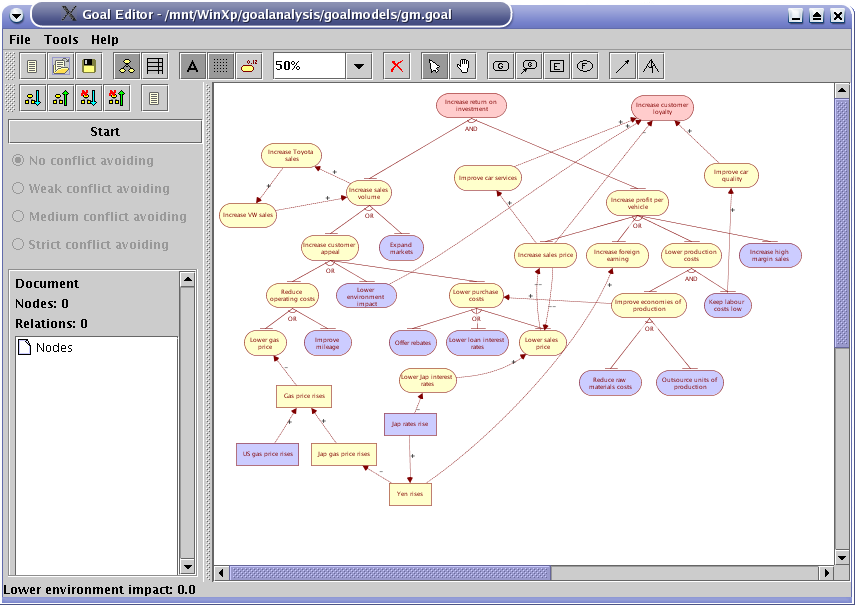
Task: Select the Improve car services node
Action: point(488,178)
